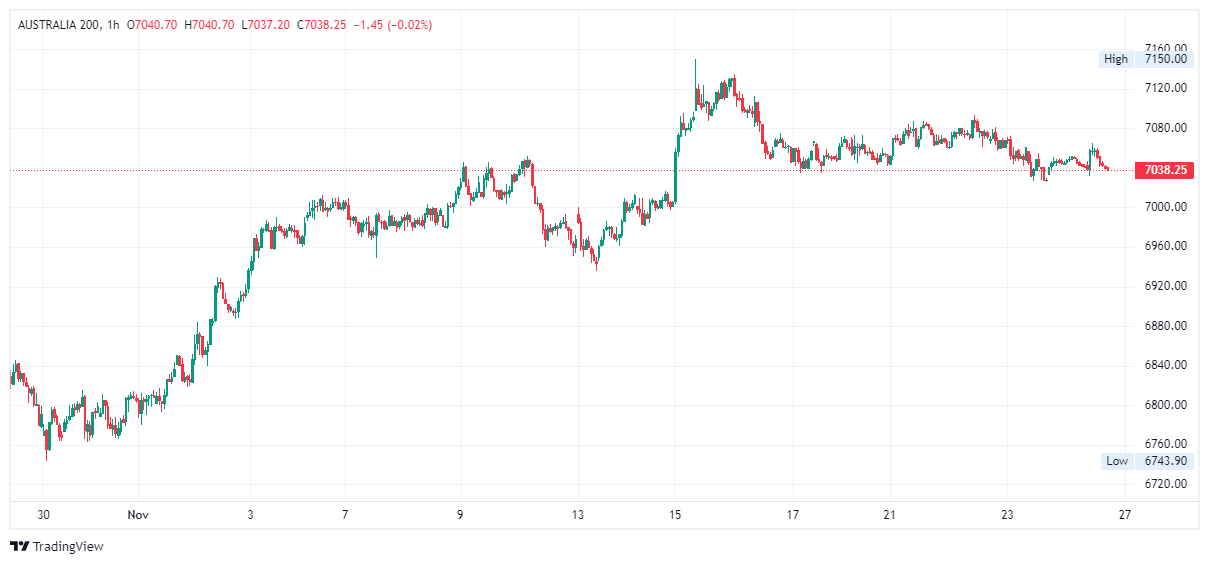This screenshot has height=564, width=1209.
Task: Click 6720.00 on the price axis
Action: pyautogui.click(x=1166, y=484)
